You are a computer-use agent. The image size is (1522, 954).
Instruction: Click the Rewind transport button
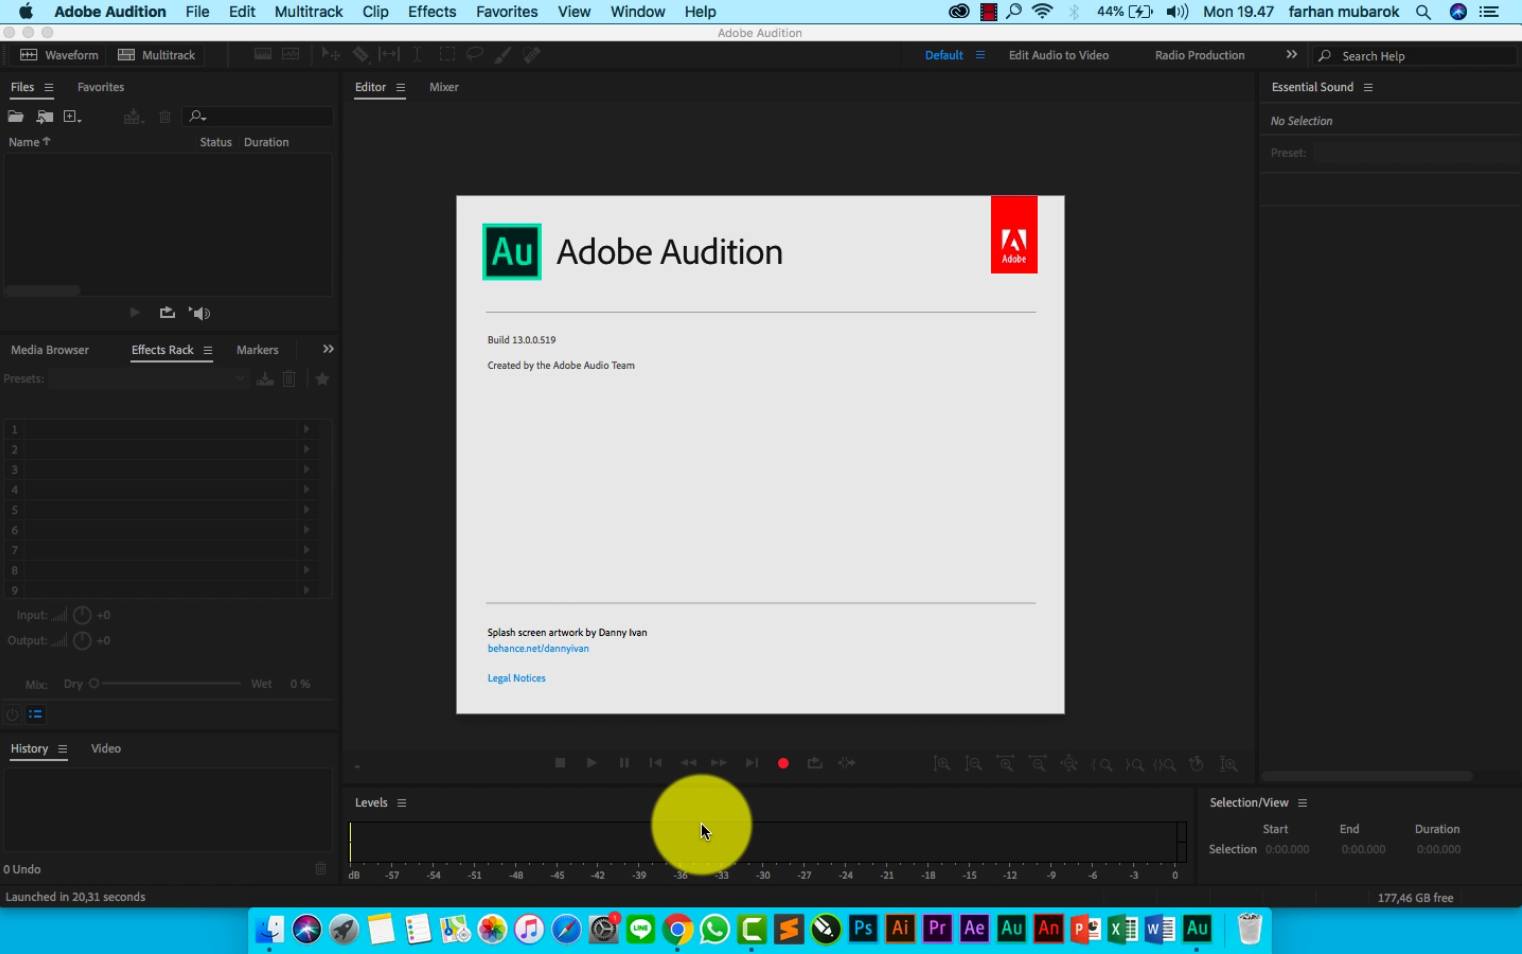[688, 763]
